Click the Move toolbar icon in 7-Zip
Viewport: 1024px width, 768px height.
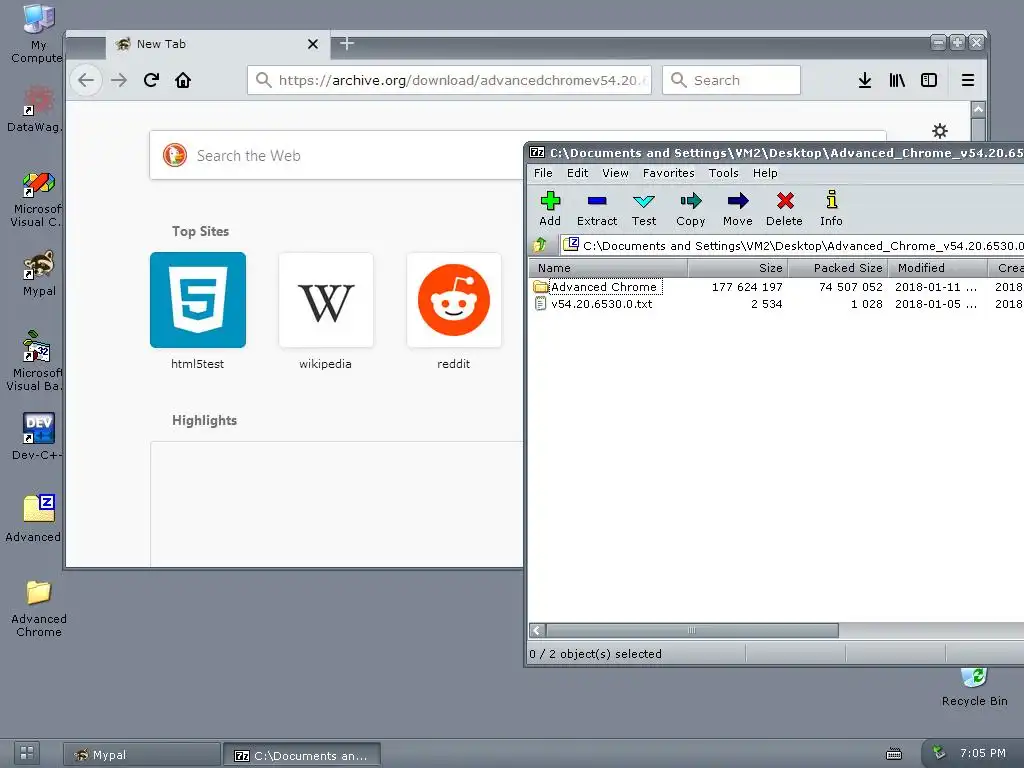738,209
